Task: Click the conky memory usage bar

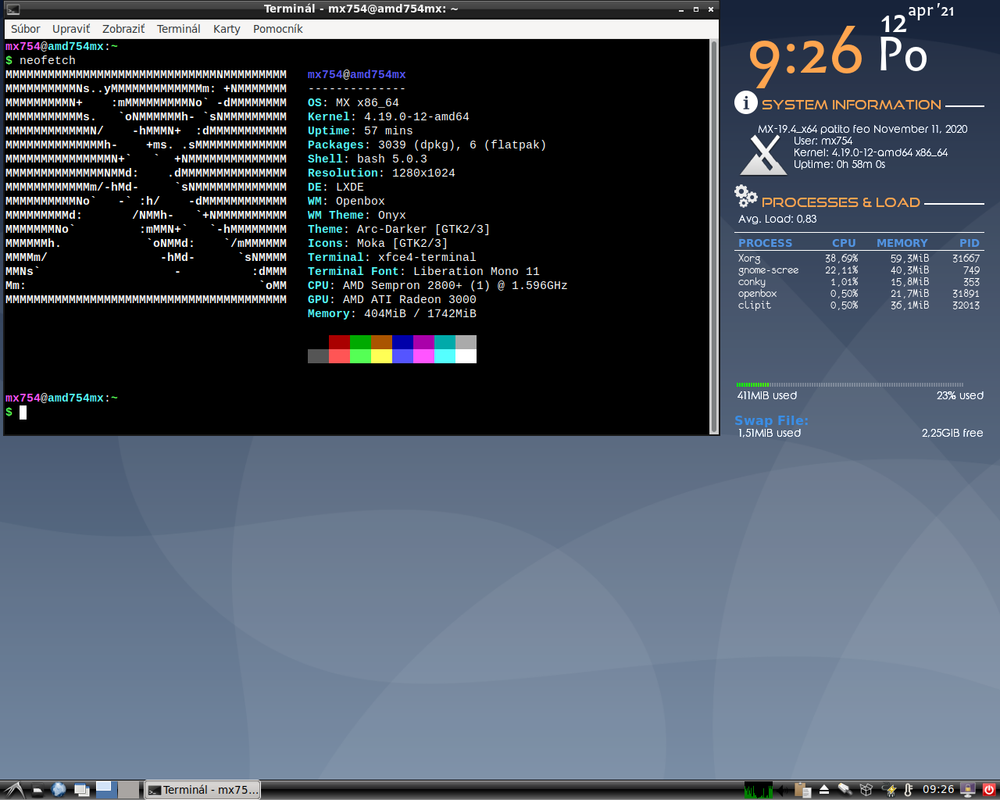Action: [x=849, y=385]
